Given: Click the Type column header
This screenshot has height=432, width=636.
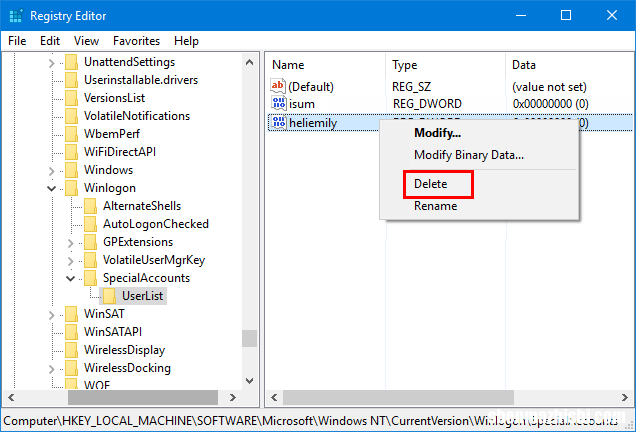Looking at the screenshot, I should 405,64.
